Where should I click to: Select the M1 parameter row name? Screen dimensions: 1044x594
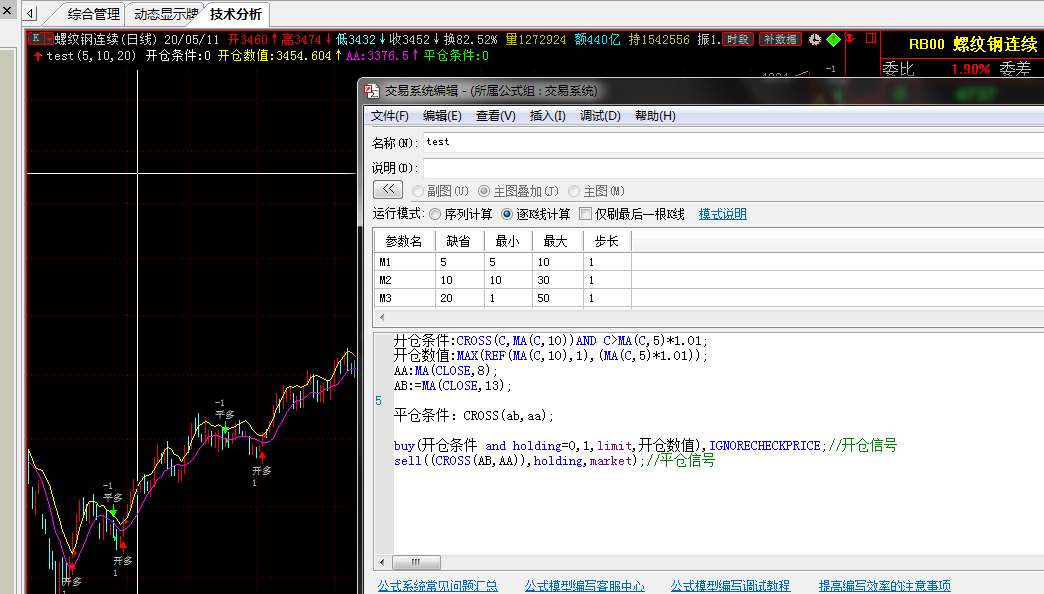pos(405,262)
